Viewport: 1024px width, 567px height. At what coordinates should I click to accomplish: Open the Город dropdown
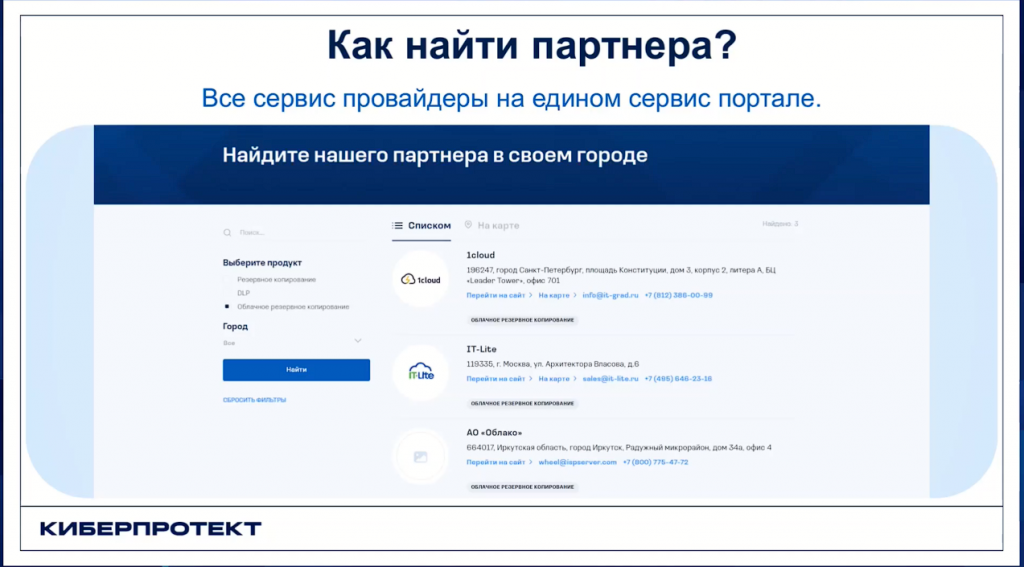click(293, 342)
